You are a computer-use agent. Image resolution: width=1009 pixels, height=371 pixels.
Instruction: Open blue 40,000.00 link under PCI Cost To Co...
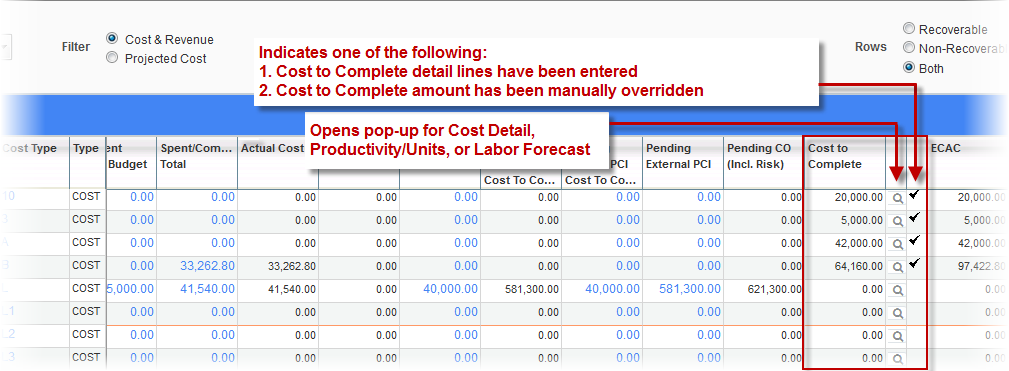point(613,289)
